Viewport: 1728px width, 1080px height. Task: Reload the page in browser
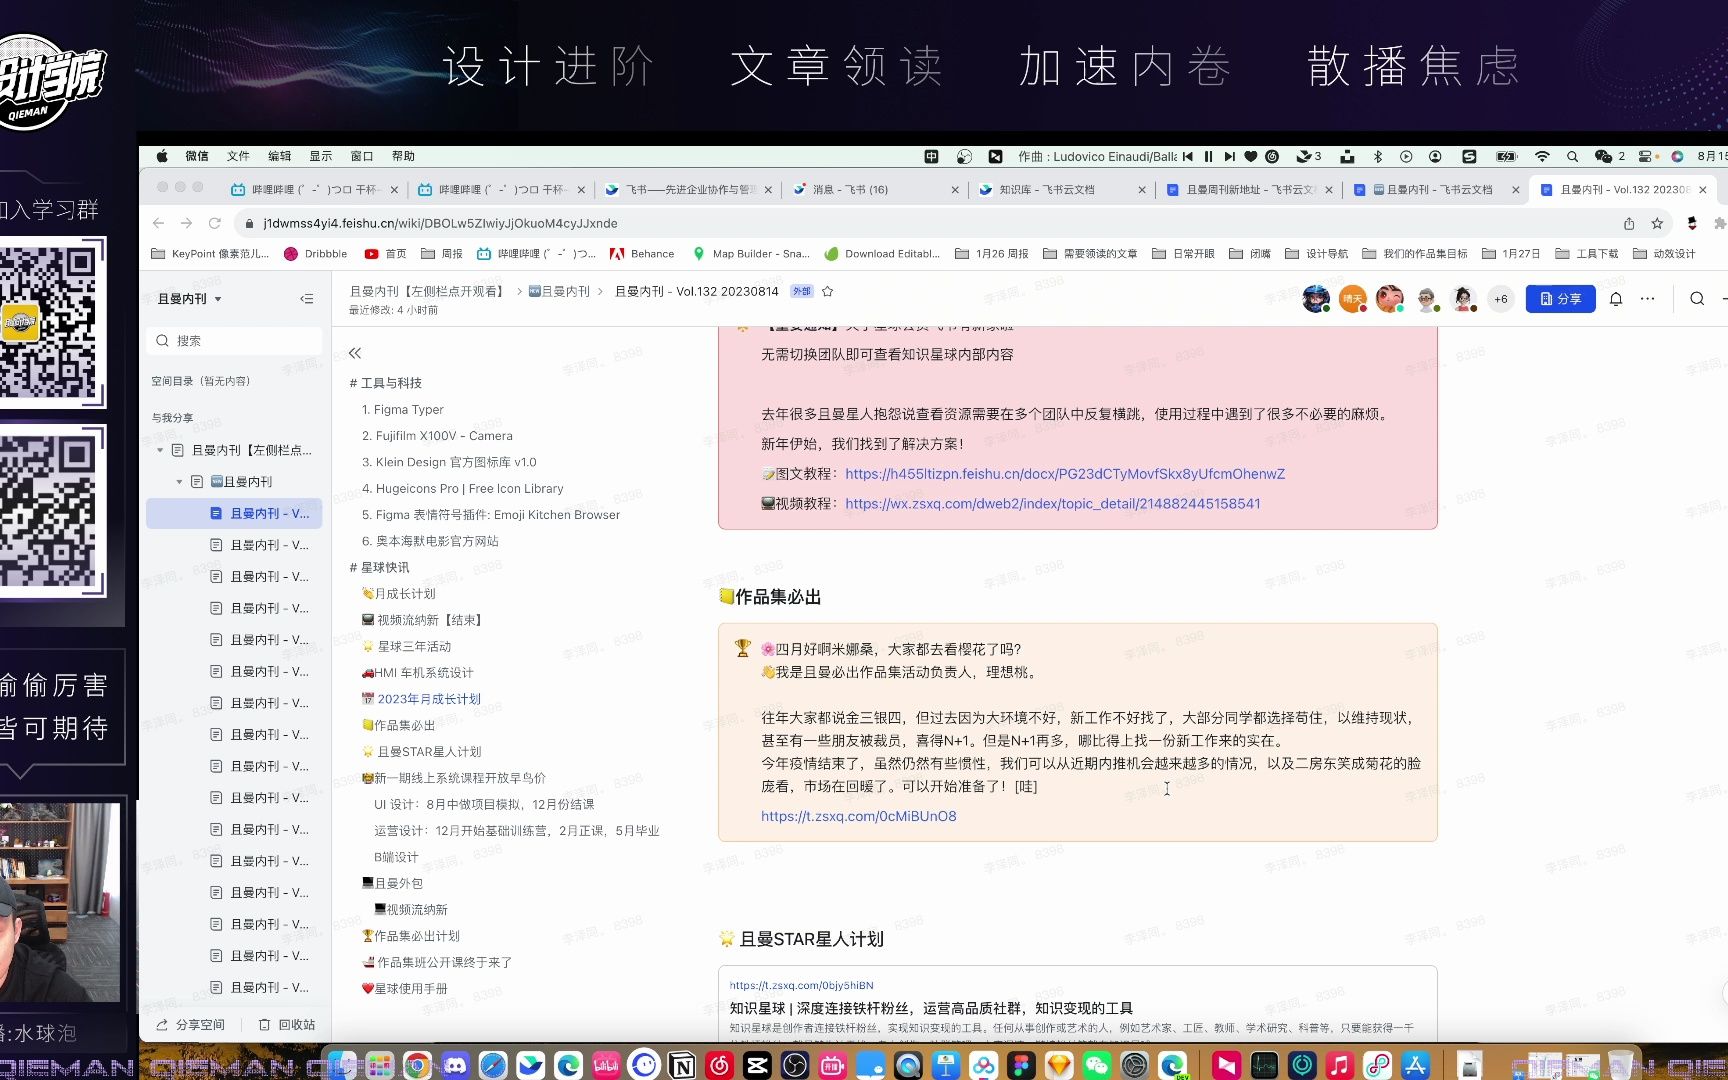point(214,223)
